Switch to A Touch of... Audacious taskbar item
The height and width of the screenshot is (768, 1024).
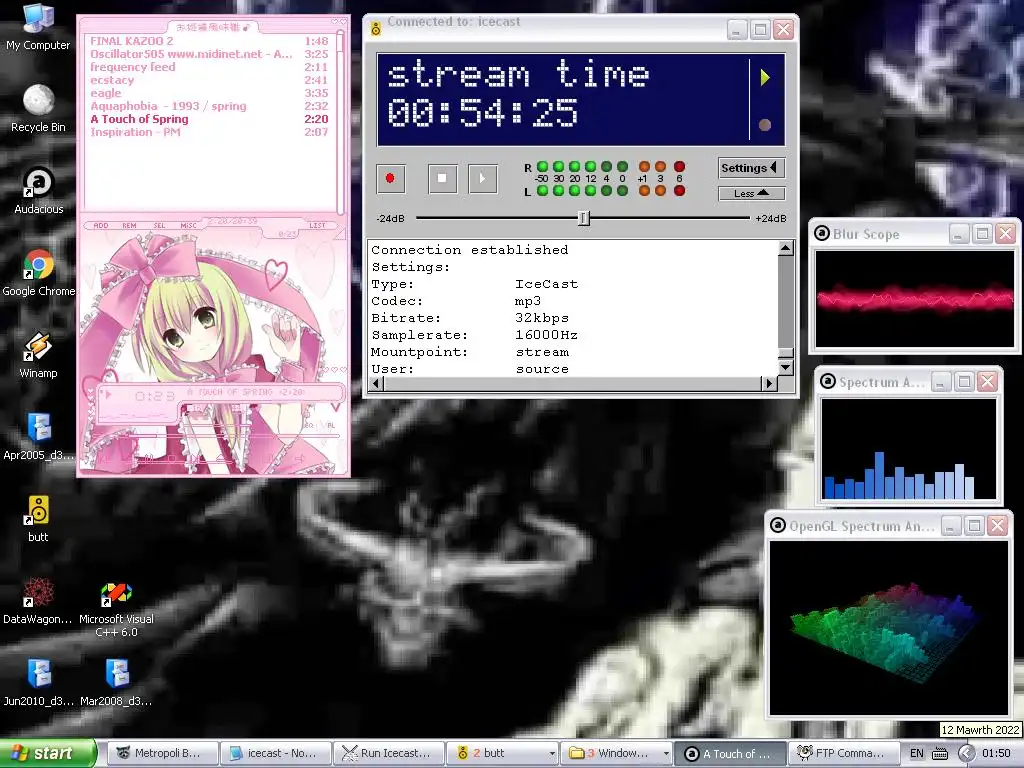point(729,753)
